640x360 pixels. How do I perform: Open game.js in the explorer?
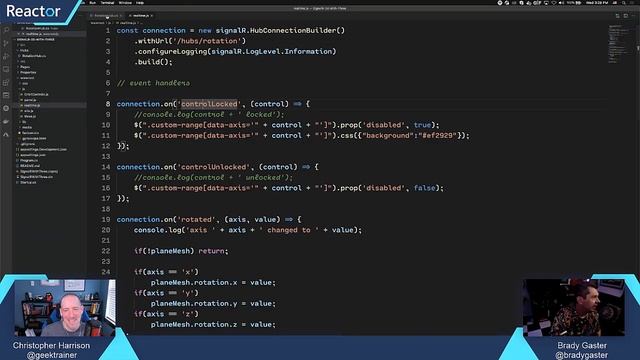30,100
